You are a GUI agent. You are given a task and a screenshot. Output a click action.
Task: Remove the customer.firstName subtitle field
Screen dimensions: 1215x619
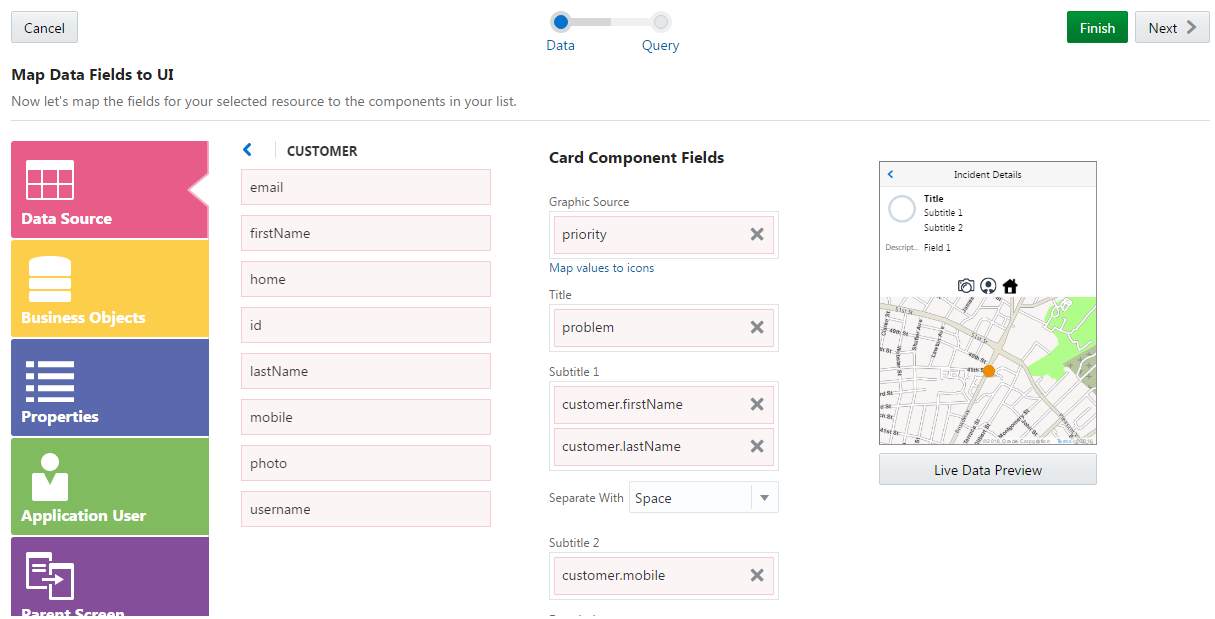pos(757,404)
